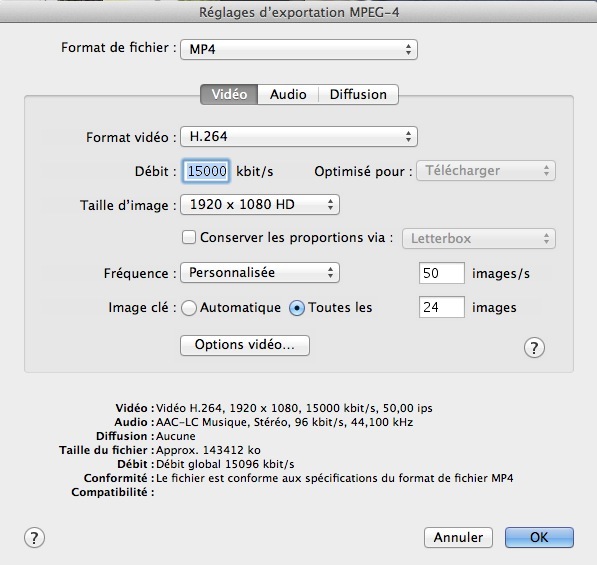This screenshot has height=565, width=597.
Task: Select the Toutes les radio button
Action: [297, 308]
